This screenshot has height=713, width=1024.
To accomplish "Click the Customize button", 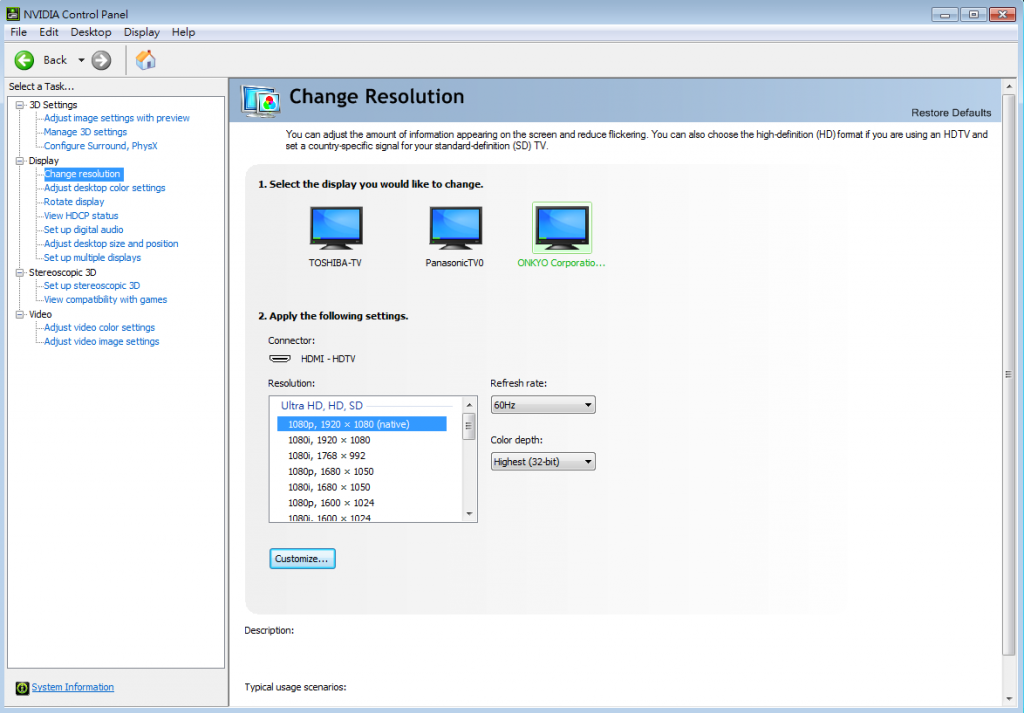I will tap(302, 559).
